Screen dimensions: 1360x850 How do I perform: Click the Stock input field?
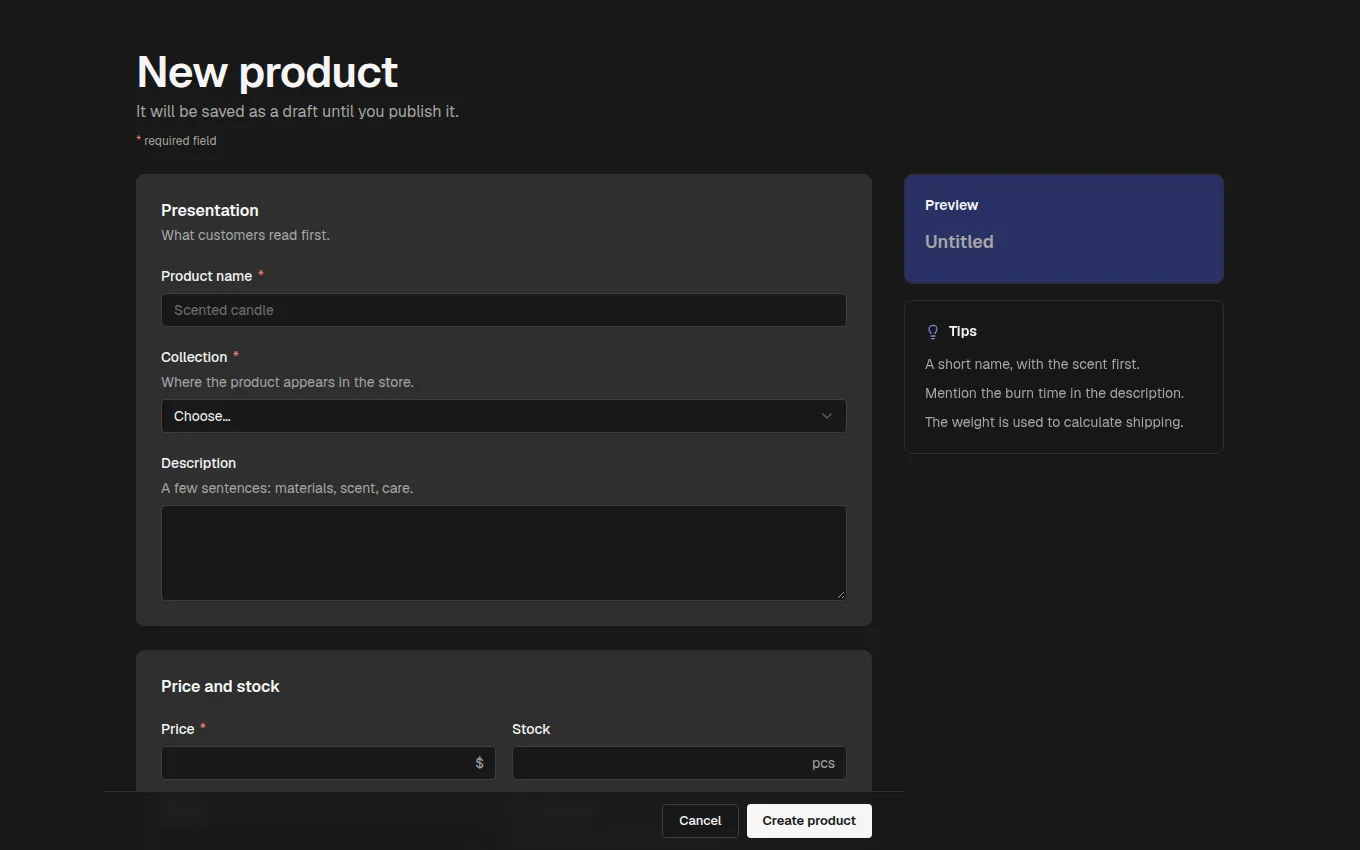pyautogui.click(x=679, y=763)
